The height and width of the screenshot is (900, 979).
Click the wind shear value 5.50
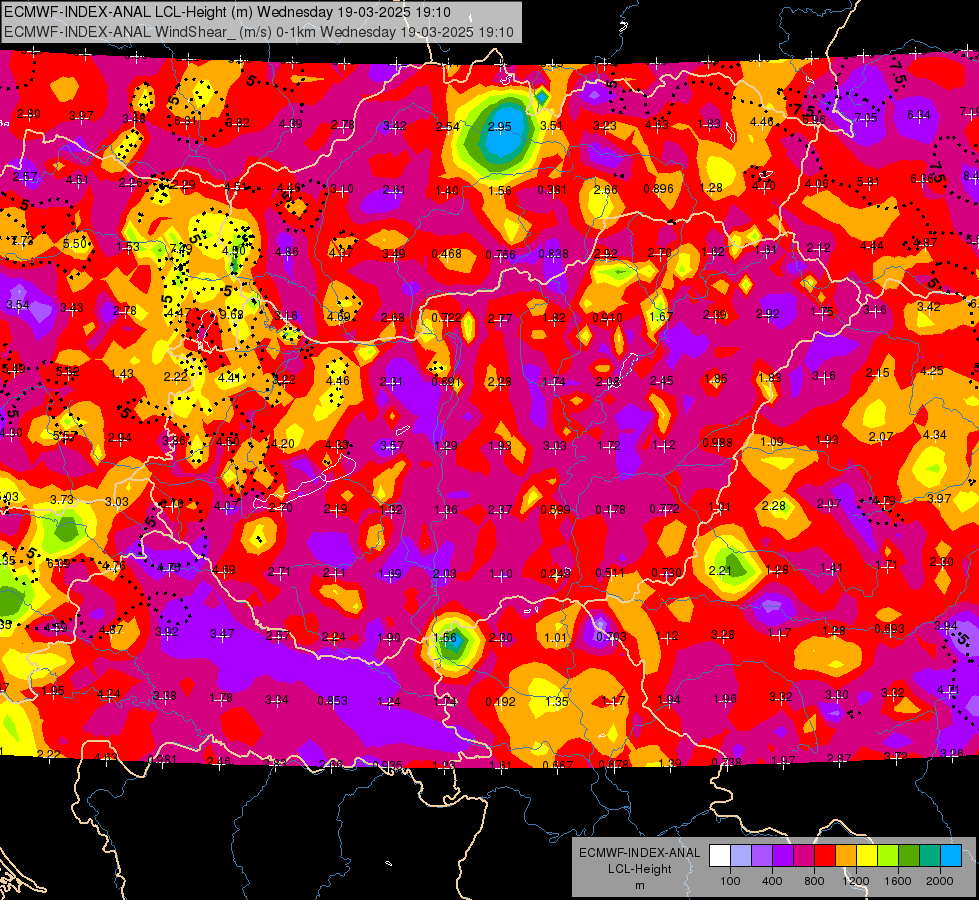[x=75, y=244]
